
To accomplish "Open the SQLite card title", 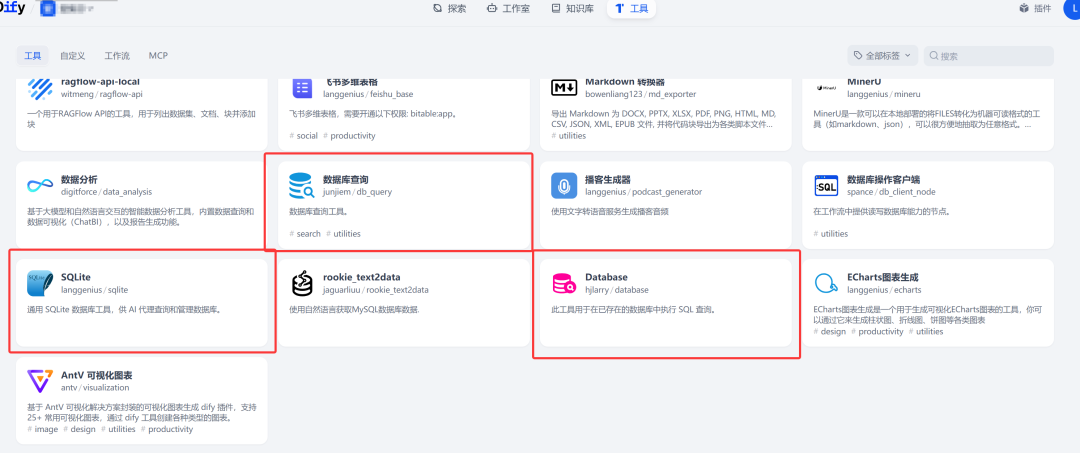I will tap(76, 277).
